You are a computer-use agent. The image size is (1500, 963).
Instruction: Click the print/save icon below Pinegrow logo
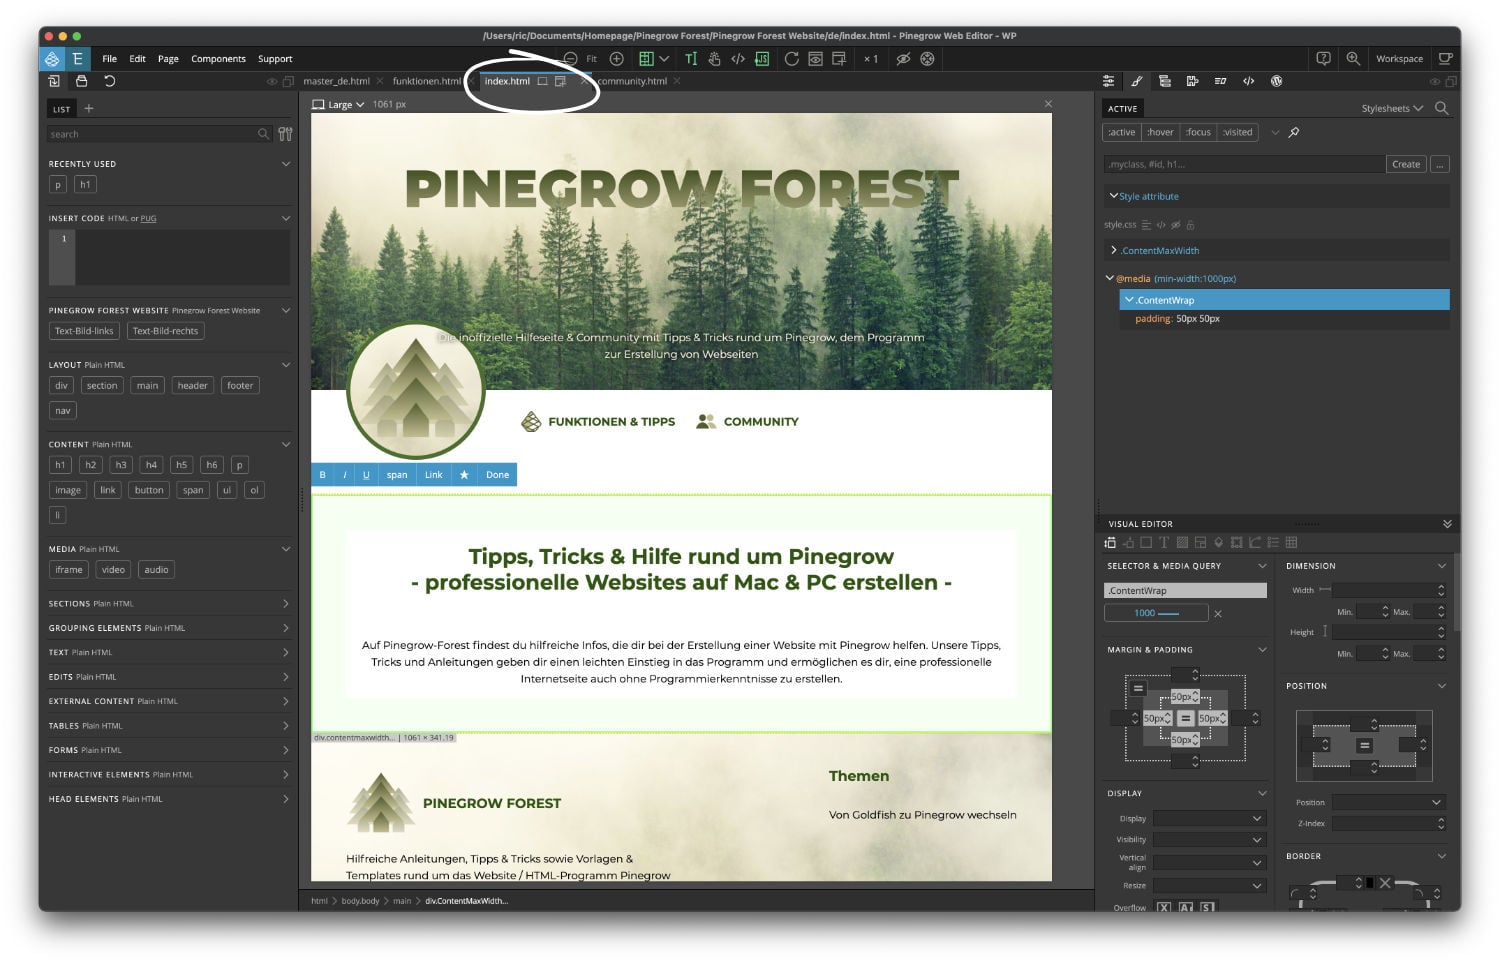(x=81, y=81)
